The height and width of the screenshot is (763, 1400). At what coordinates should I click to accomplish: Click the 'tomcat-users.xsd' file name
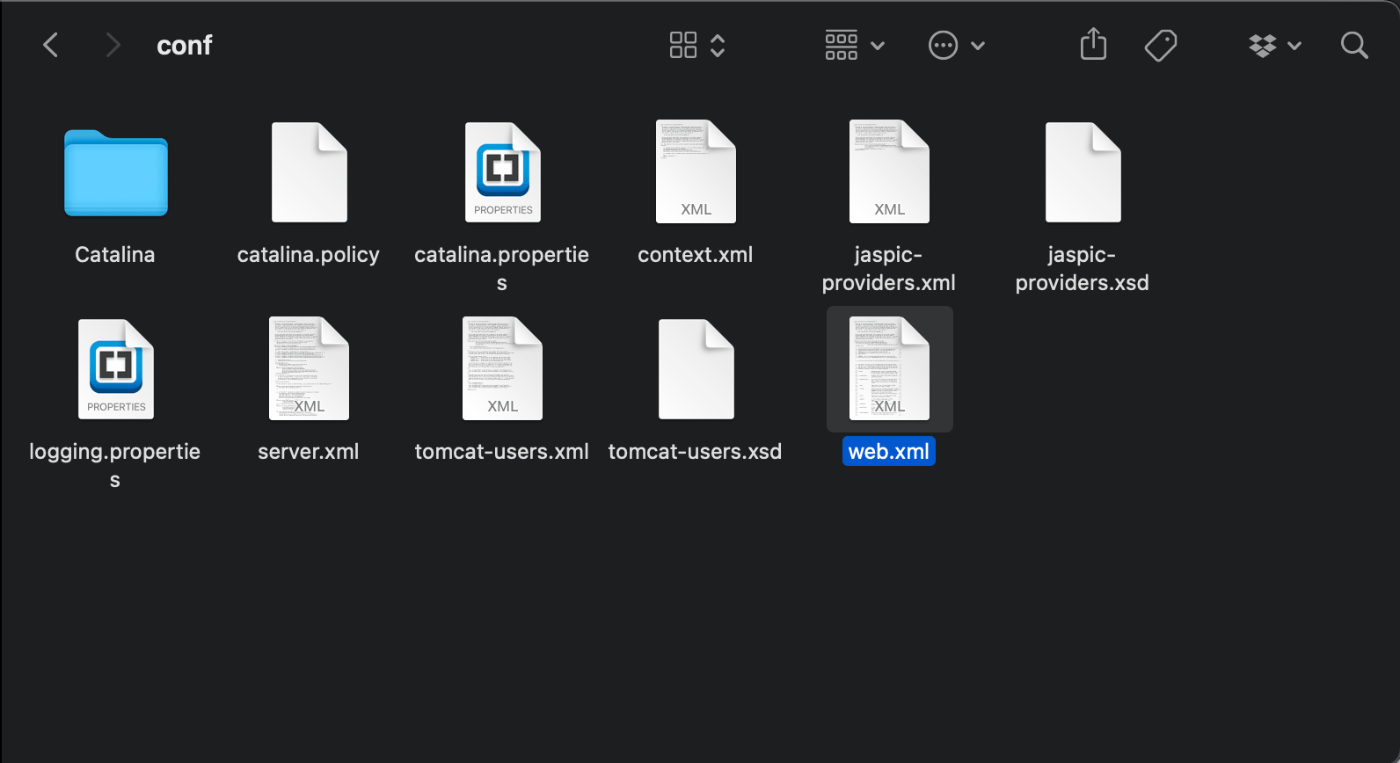[695, 452]
